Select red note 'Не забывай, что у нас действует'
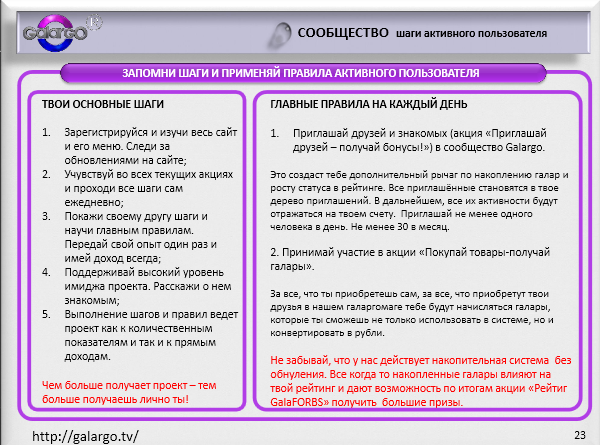600x445 pixels. tap(421, 381)
